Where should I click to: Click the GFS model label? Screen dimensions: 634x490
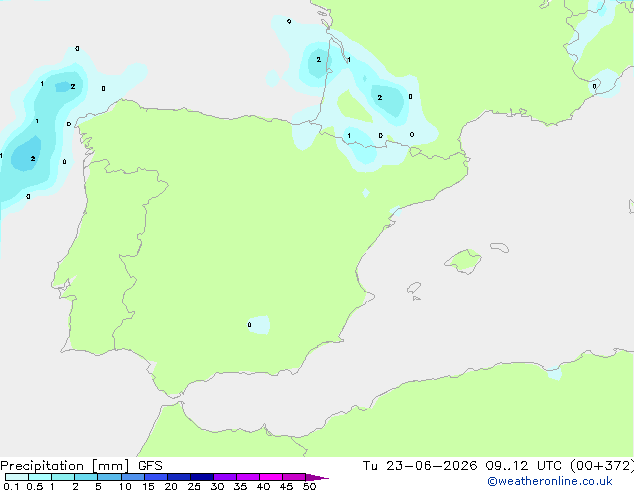(150, 466)
